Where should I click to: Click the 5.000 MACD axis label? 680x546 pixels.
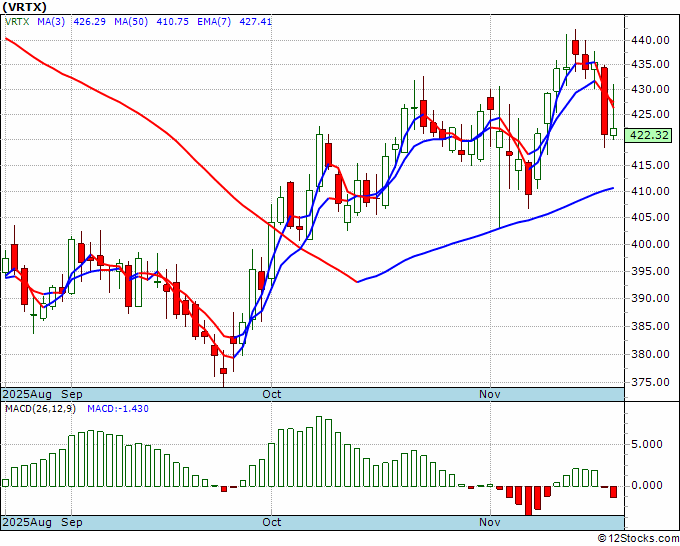pos(647,445)
